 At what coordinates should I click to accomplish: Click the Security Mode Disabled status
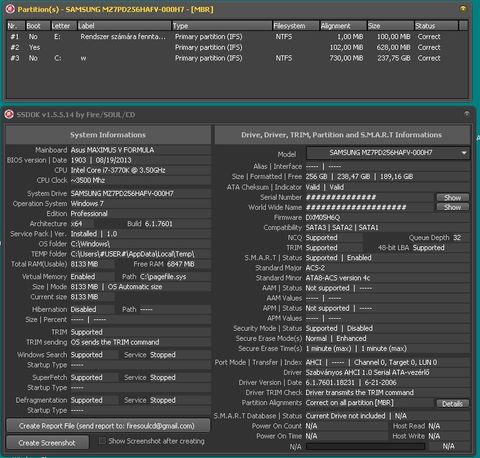(x=360, y=328)
